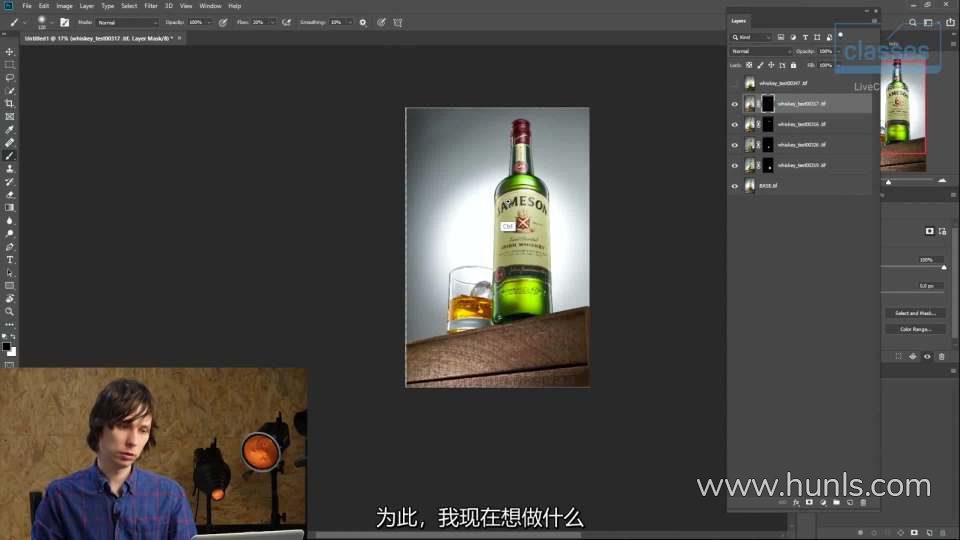
Task: Close the Untitled1 document tab
Action: point(179,38)
